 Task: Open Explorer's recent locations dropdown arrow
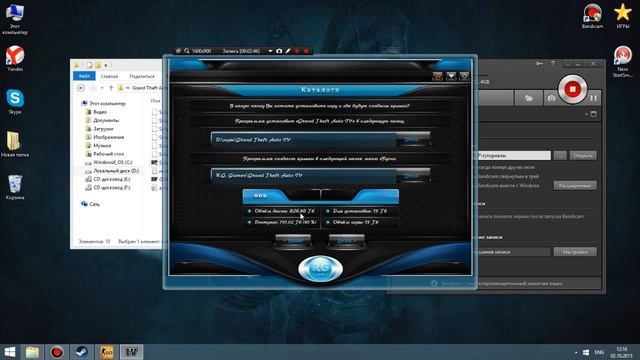click(102, 88)
